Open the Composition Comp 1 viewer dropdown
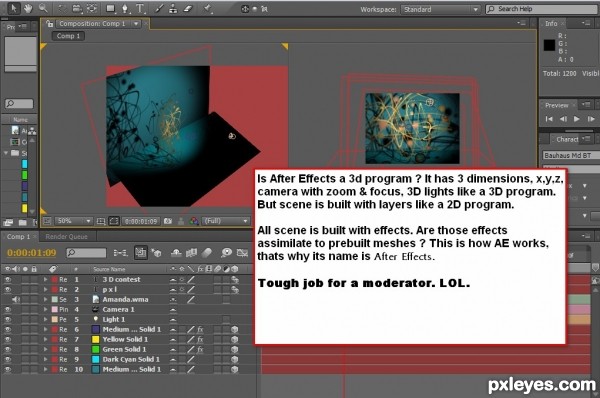The width and height of the screenshot is (600, 398). (x=135, y=24)
